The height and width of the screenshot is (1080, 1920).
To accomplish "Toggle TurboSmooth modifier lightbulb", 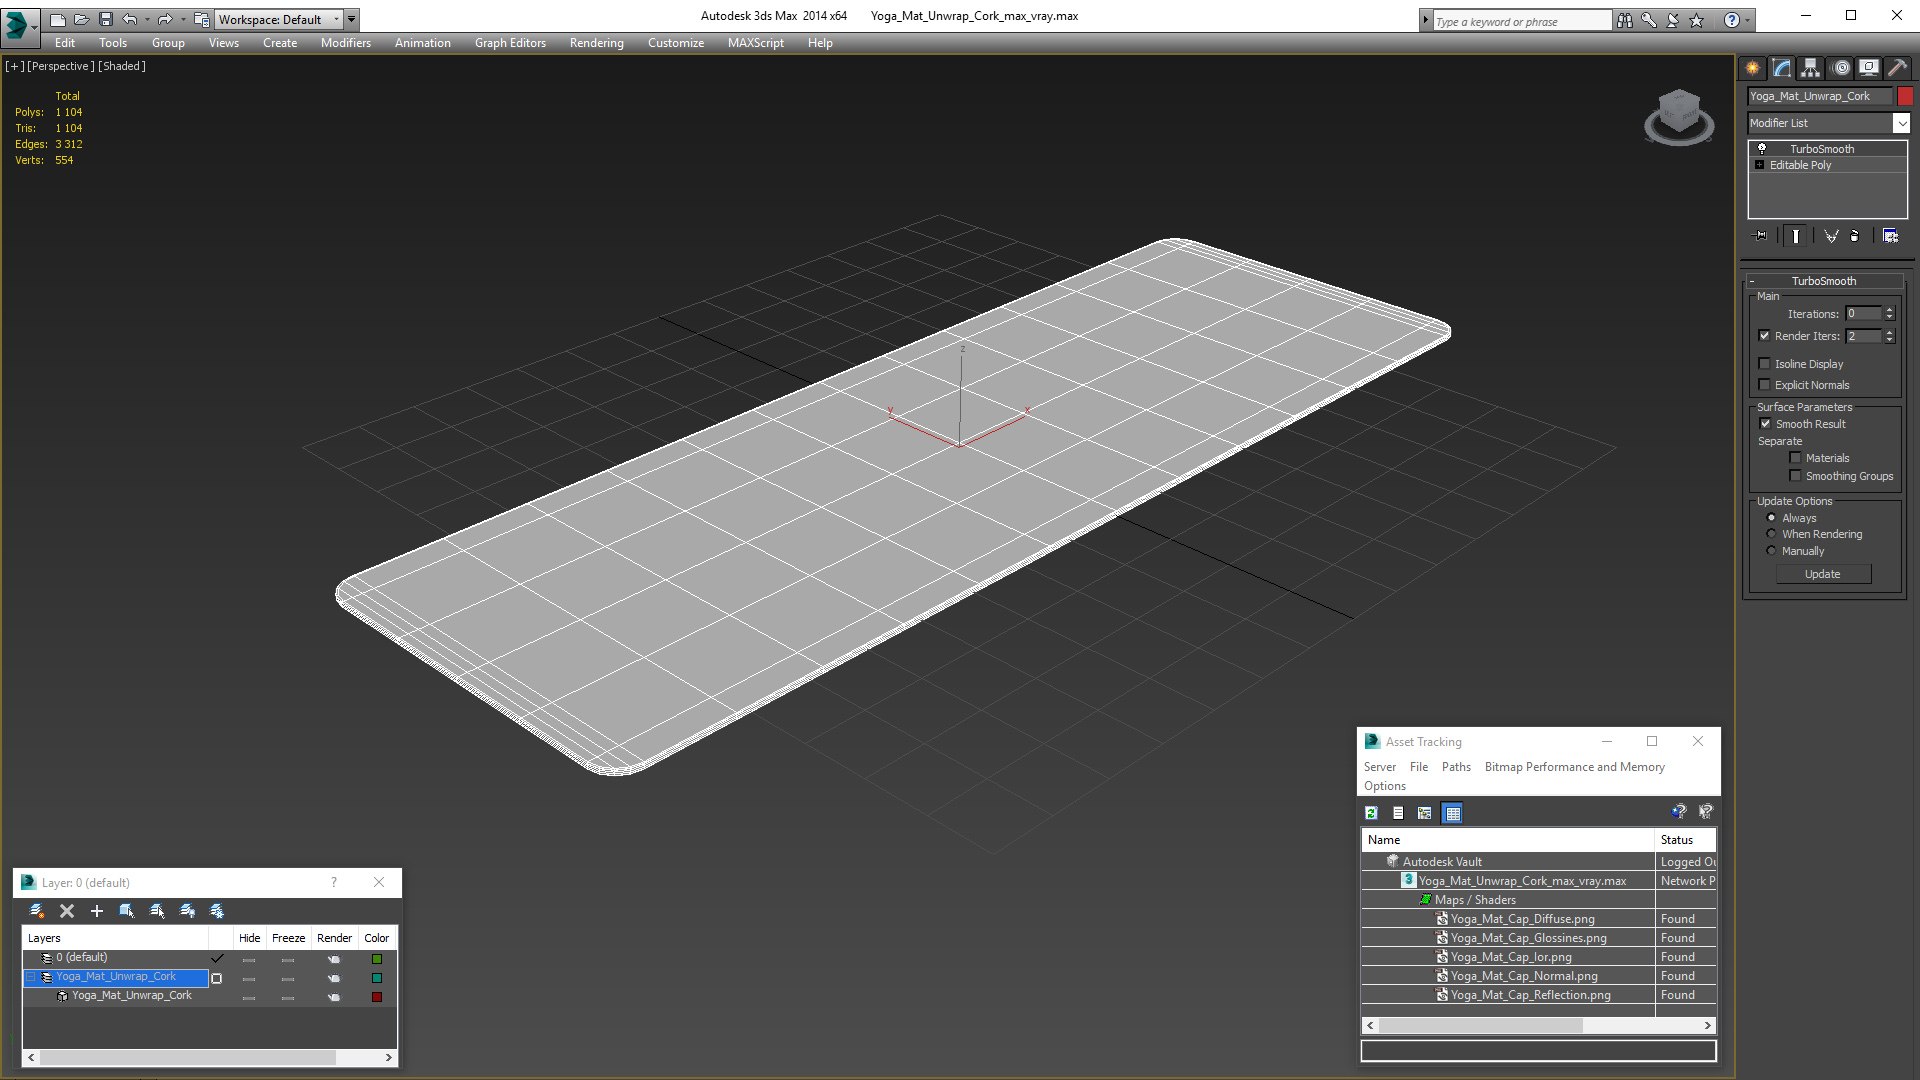I will [1762, 148].
